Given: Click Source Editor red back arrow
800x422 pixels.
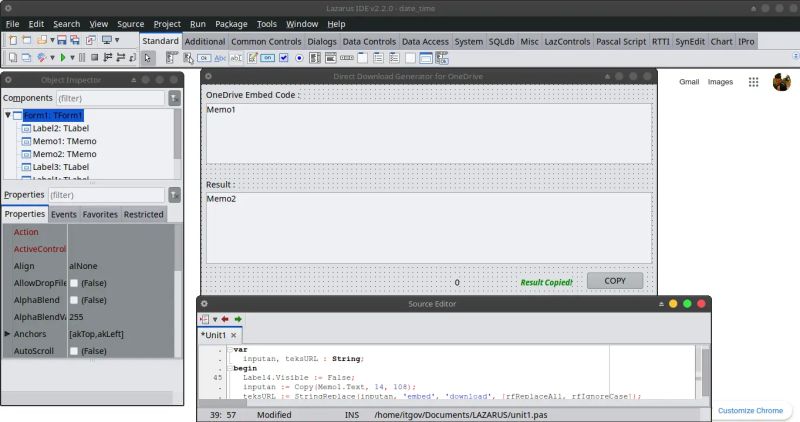Looking at the screenshot, I should click(225, 319).
